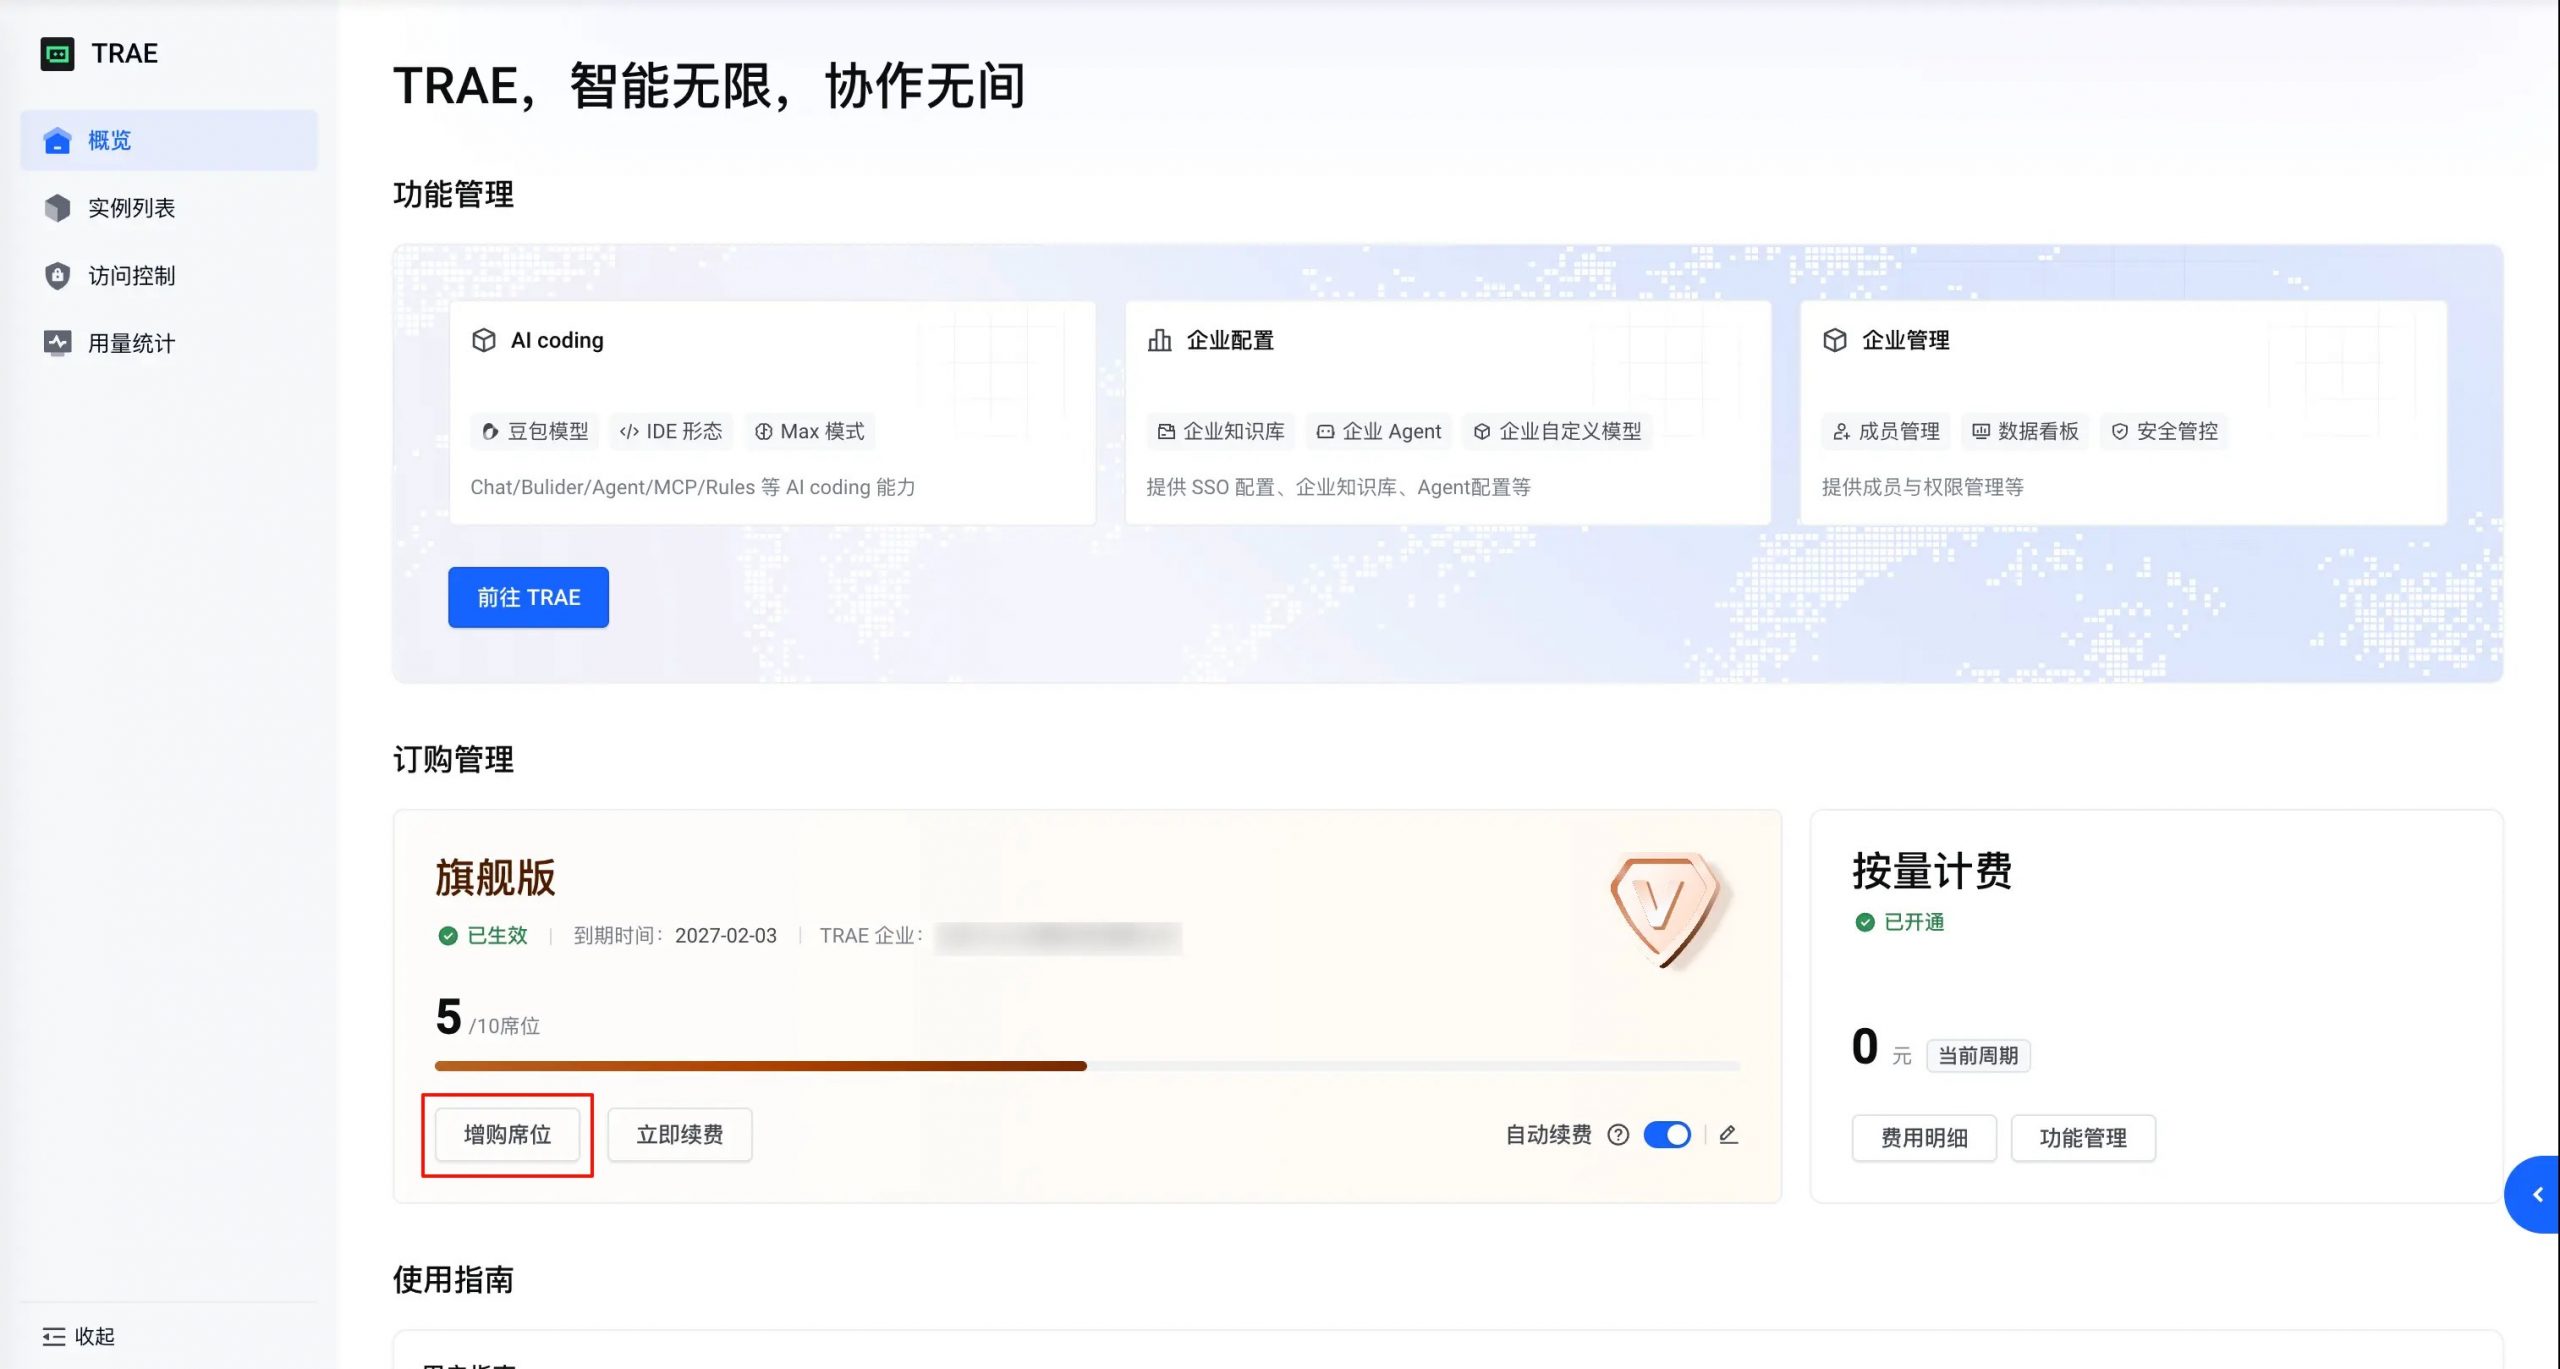Click the TRAE logo icon
Screen dimensions: 2560x1369
pyautogui.click(x=57, y=53)
